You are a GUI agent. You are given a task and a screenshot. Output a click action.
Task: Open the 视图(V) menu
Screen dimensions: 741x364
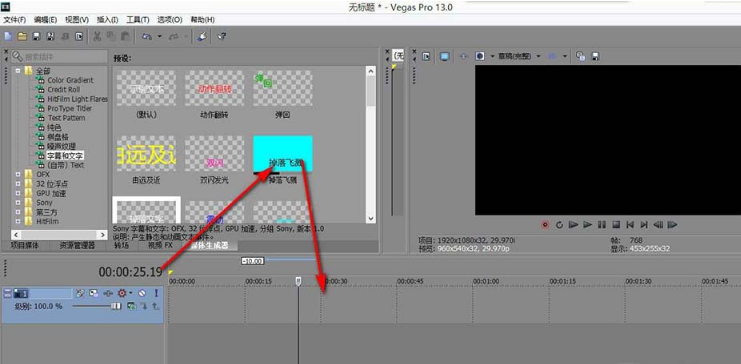pos(77,20)
